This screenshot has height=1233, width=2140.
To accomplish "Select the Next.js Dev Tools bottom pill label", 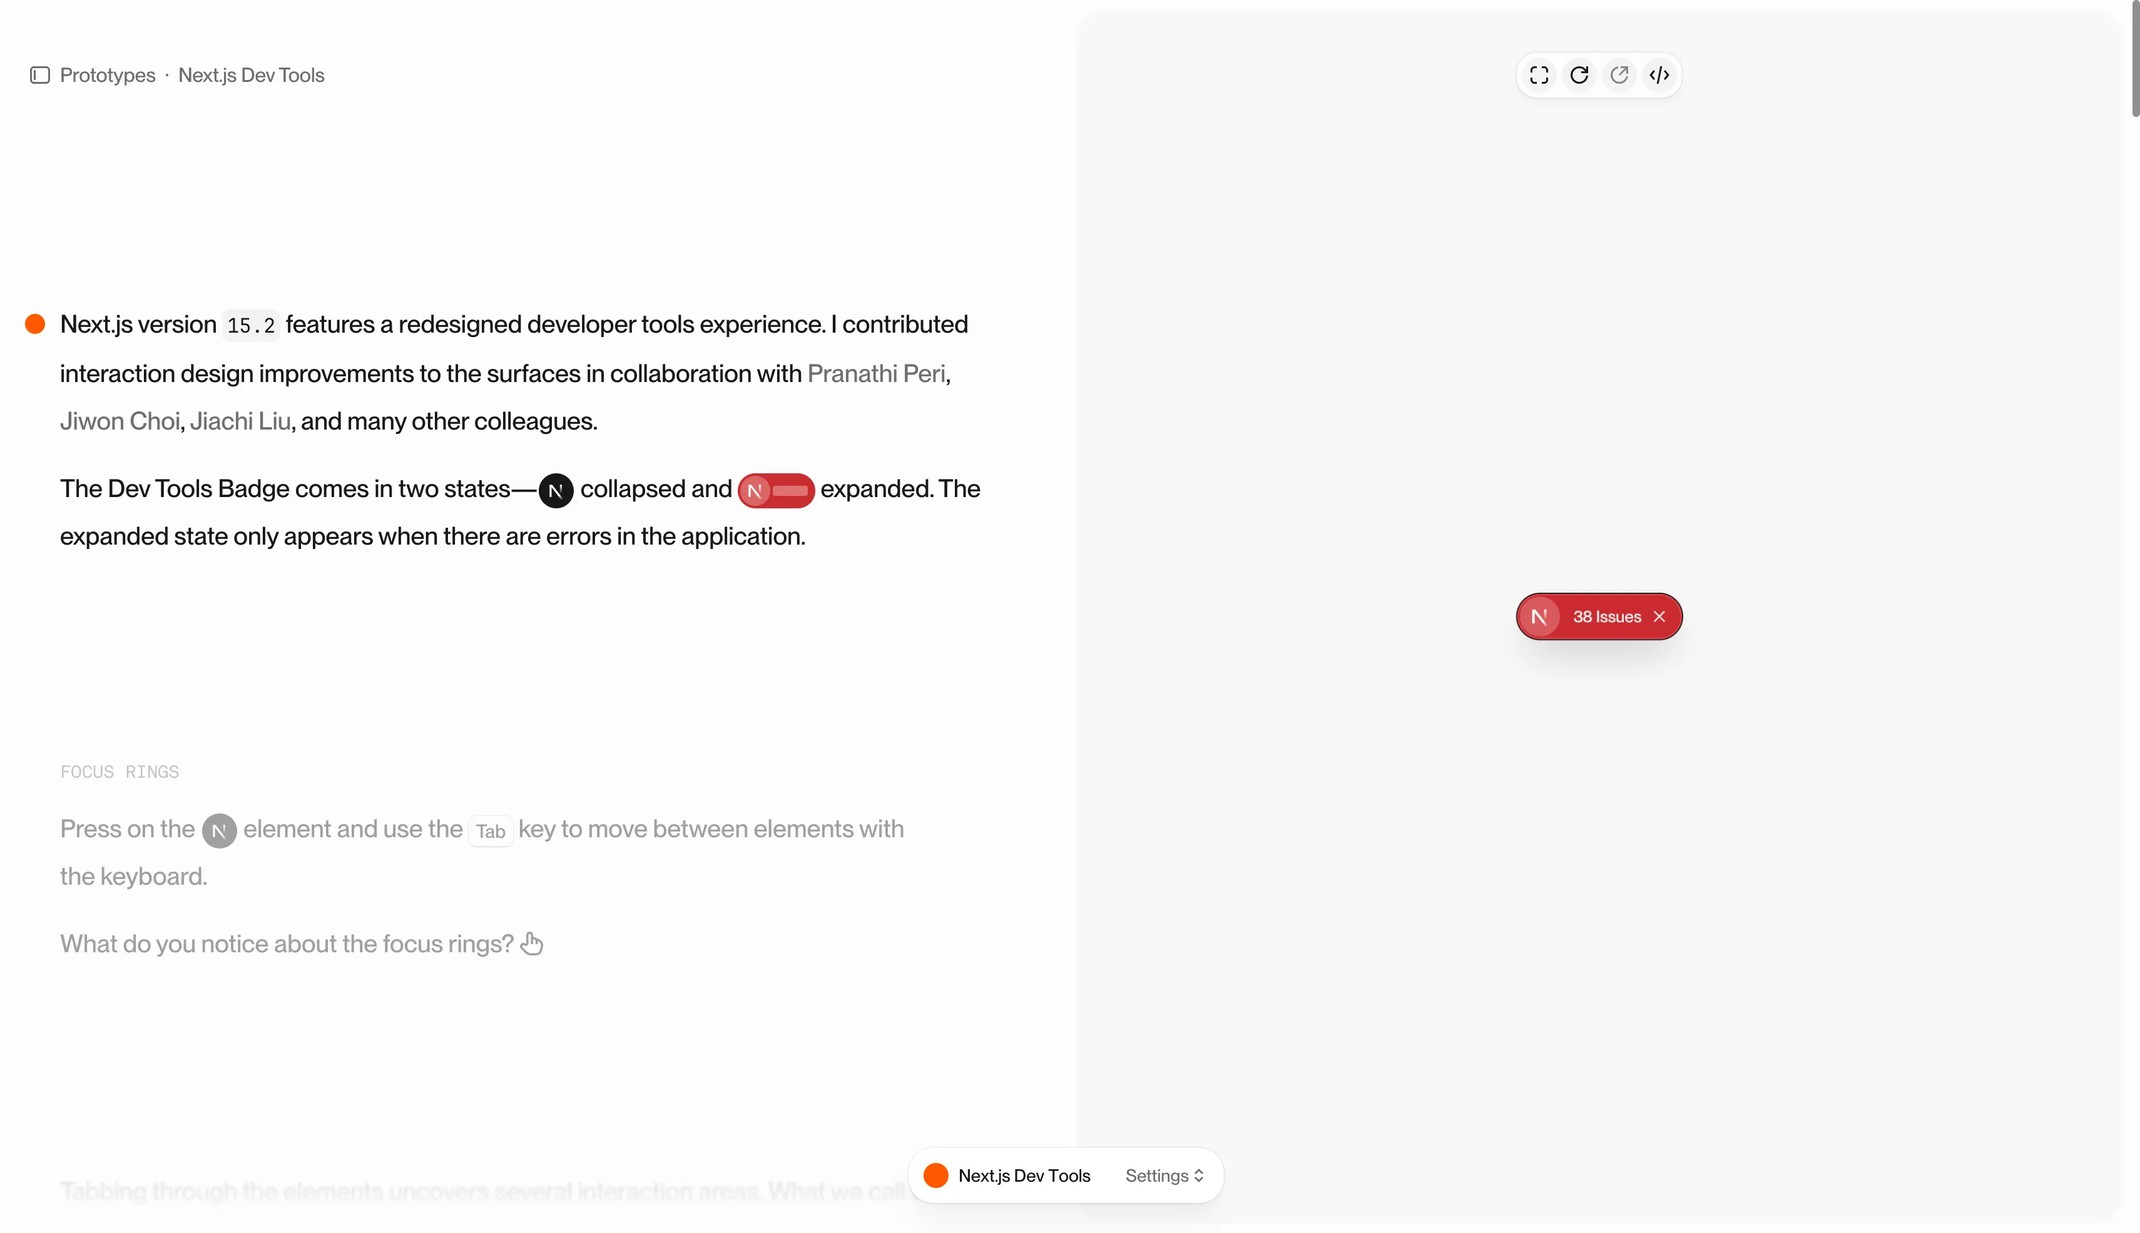I will (x=1024, y=1176).
